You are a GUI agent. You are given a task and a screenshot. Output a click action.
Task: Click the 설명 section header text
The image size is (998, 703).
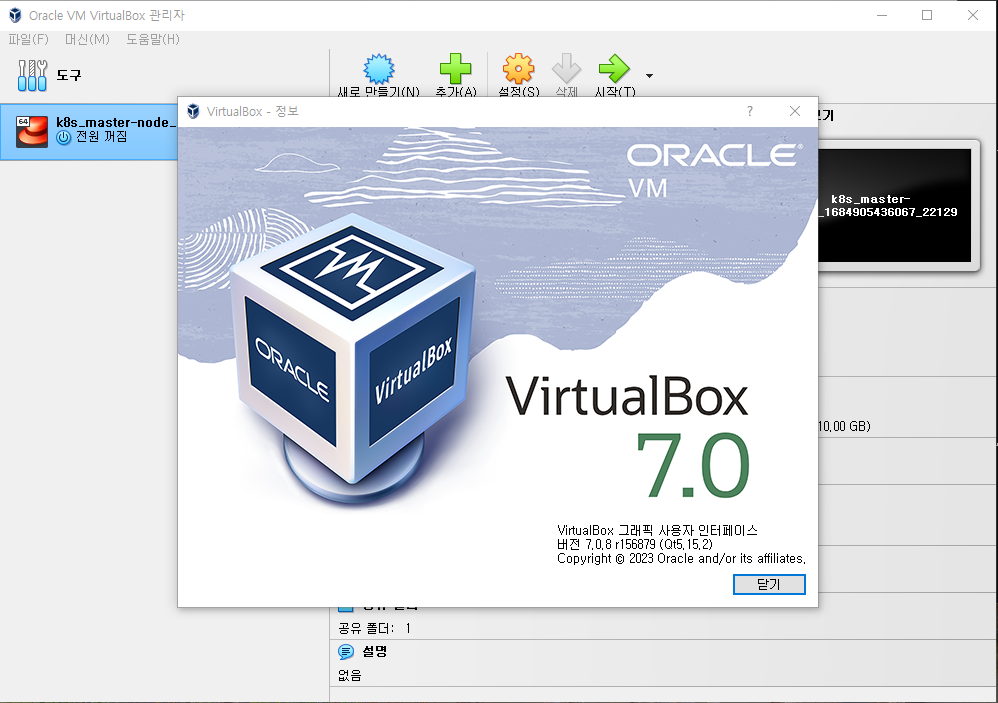(x=374, y=651)
